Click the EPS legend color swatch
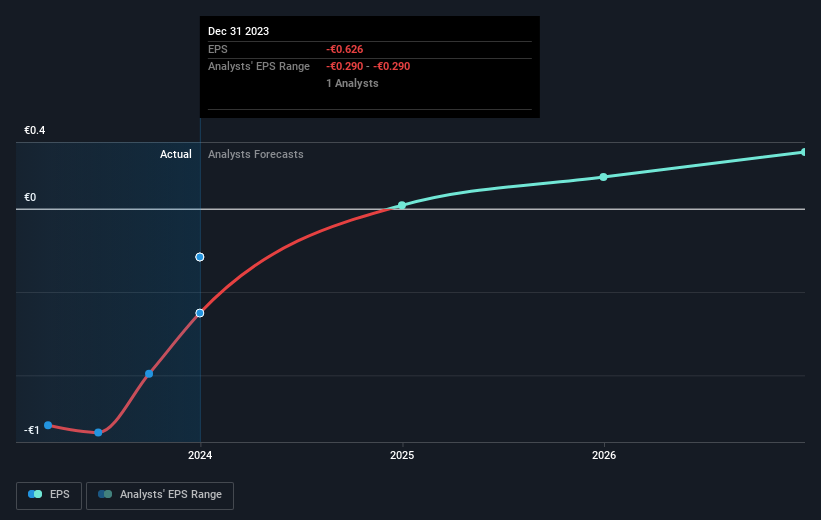Screen dimensions: 821x520 [x=35, y=494]
